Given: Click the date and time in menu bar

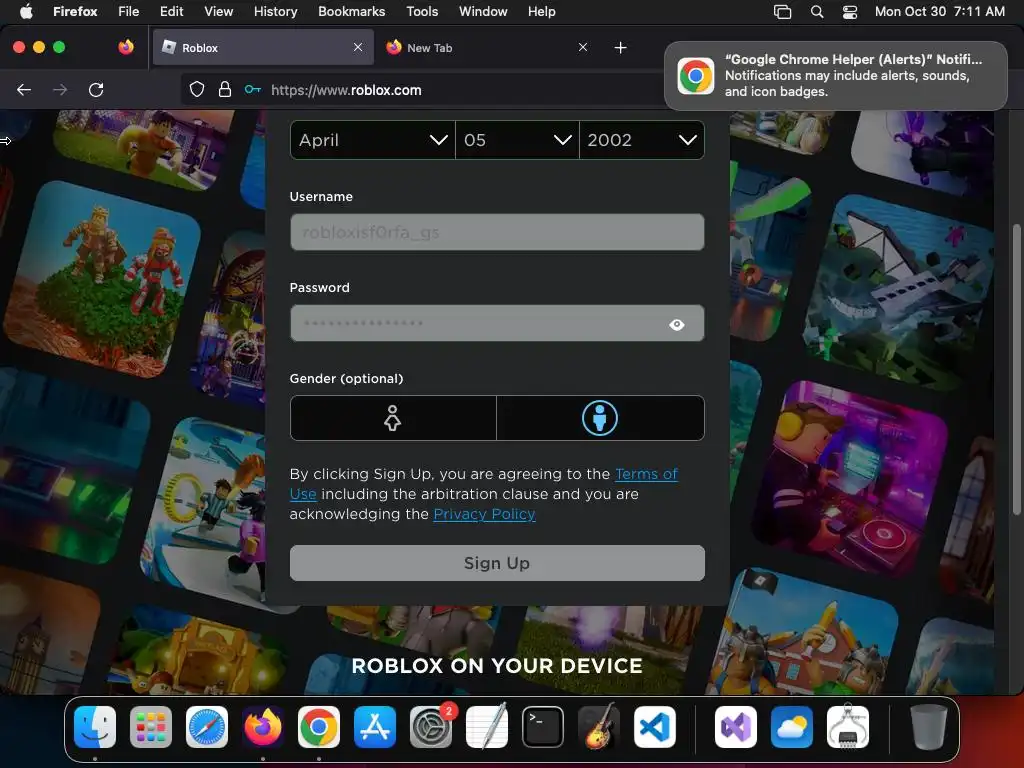Looking at the screenshot, I should [940, 11].
